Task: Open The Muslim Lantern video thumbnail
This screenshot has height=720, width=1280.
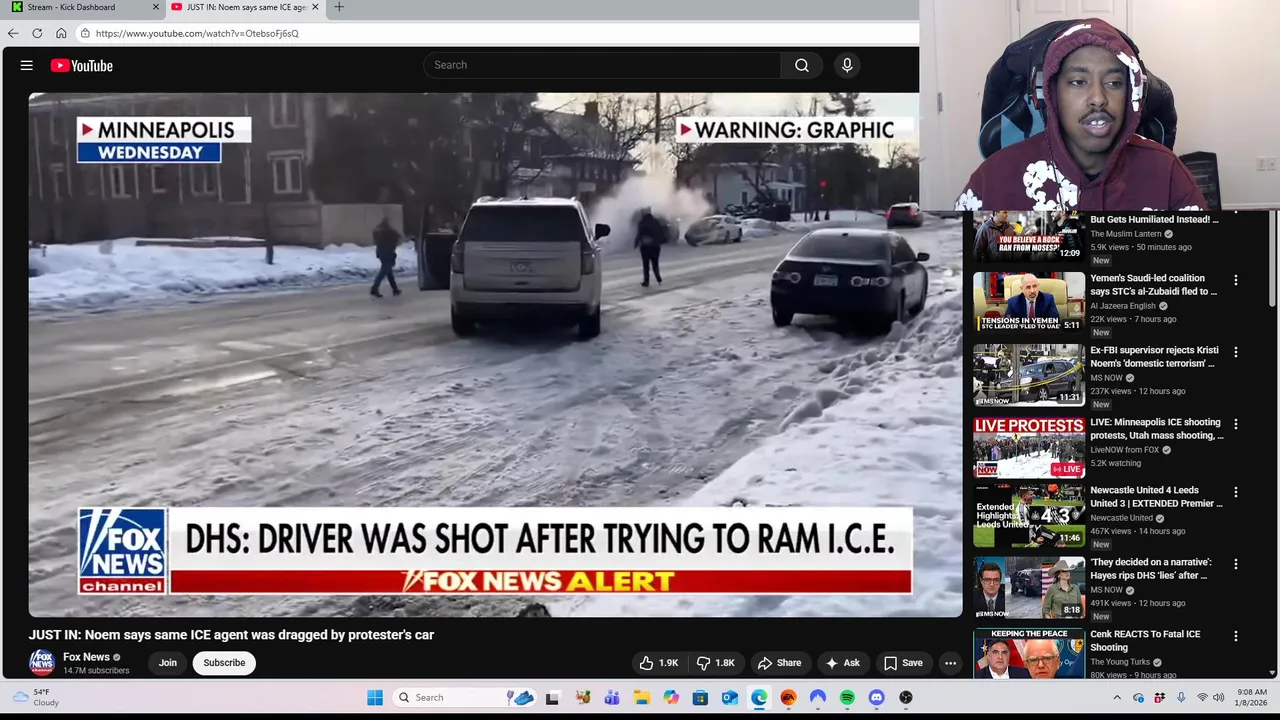Action: click(1029, 236)
